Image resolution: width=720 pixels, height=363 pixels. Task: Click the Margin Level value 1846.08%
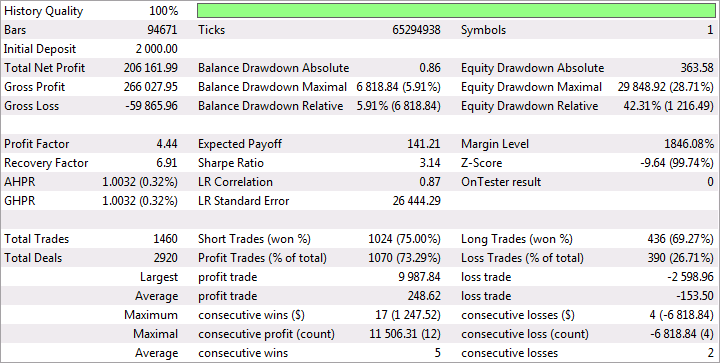point(689,144)
